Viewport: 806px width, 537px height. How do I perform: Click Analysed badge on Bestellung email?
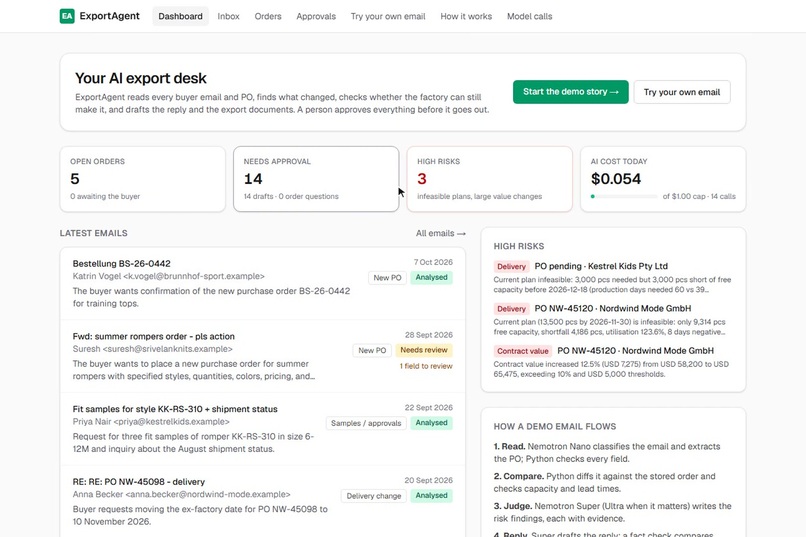[431, 277]
